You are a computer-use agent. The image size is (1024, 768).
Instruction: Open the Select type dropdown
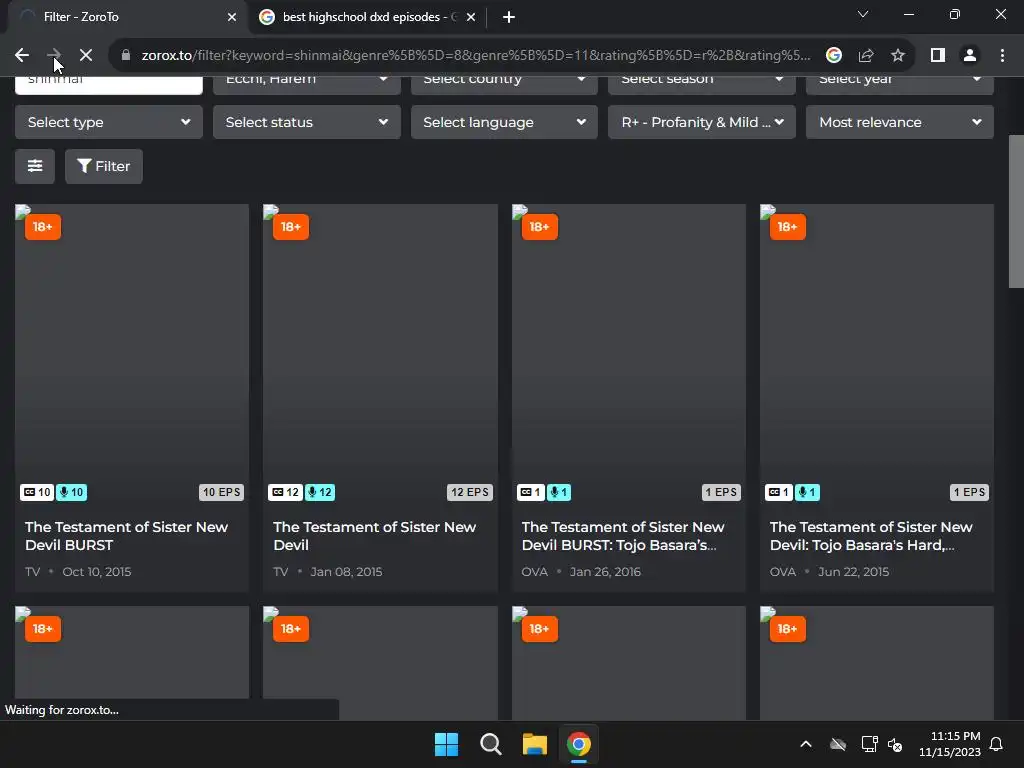[108, 122]
